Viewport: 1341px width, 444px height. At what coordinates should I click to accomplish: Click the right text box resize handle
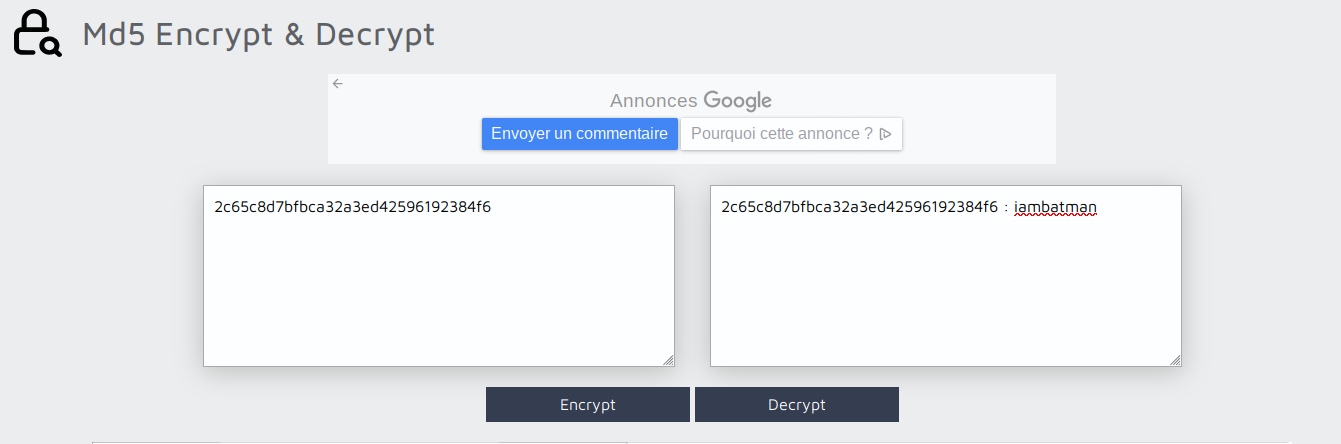(x=1175, y=360)
